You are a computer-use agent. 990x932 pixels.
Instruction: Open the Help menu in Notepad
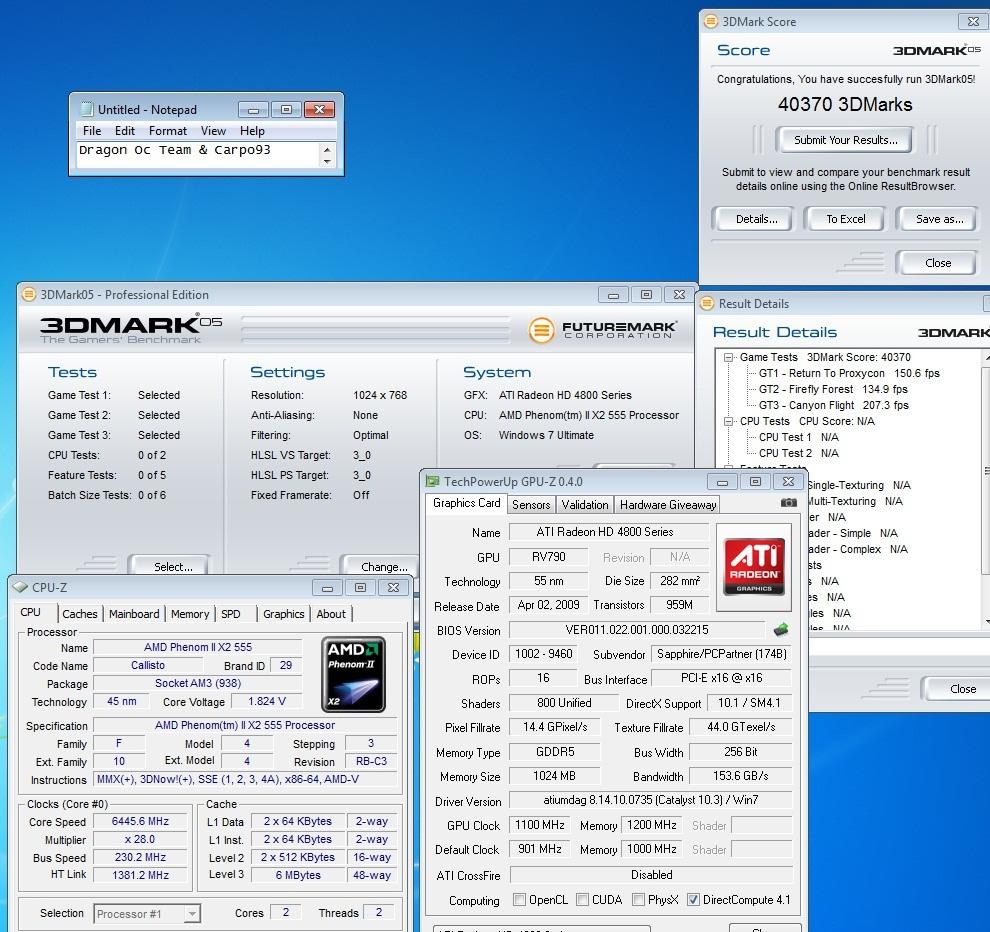[x=253, y=131]
